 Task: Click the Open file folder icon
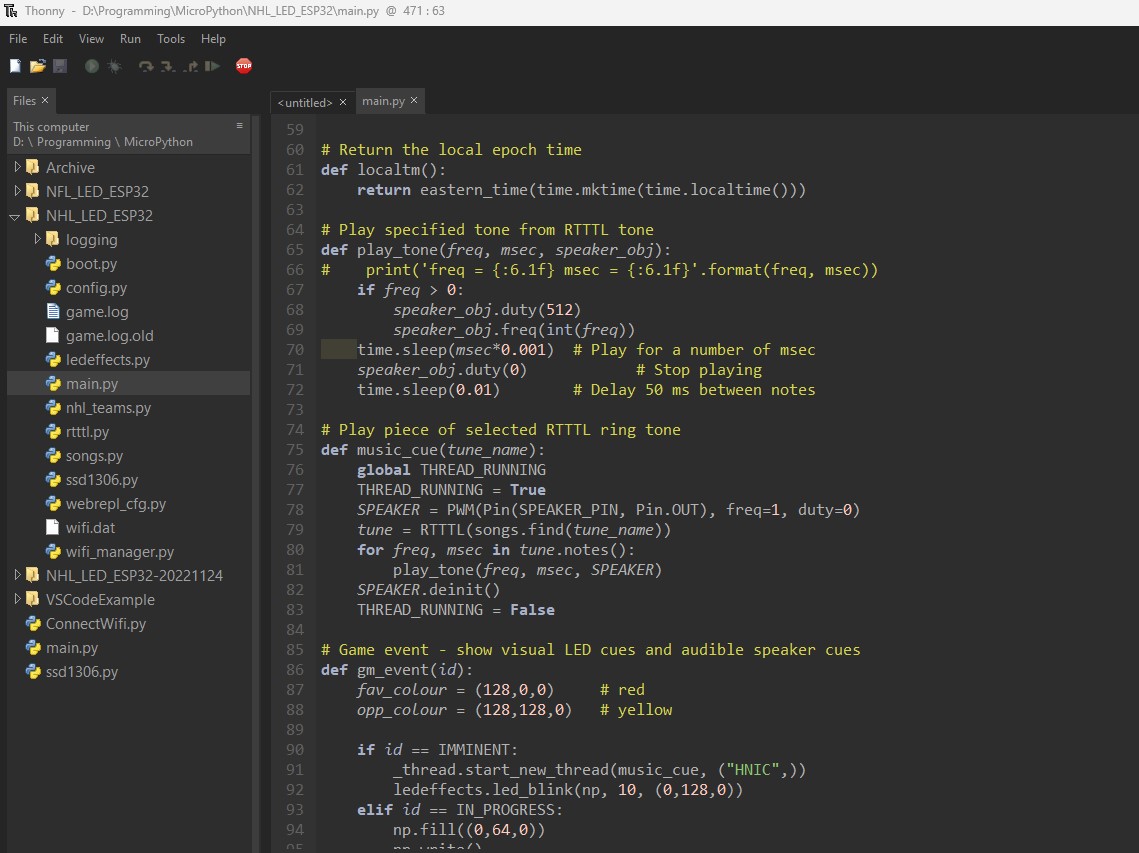pos(38,66)
